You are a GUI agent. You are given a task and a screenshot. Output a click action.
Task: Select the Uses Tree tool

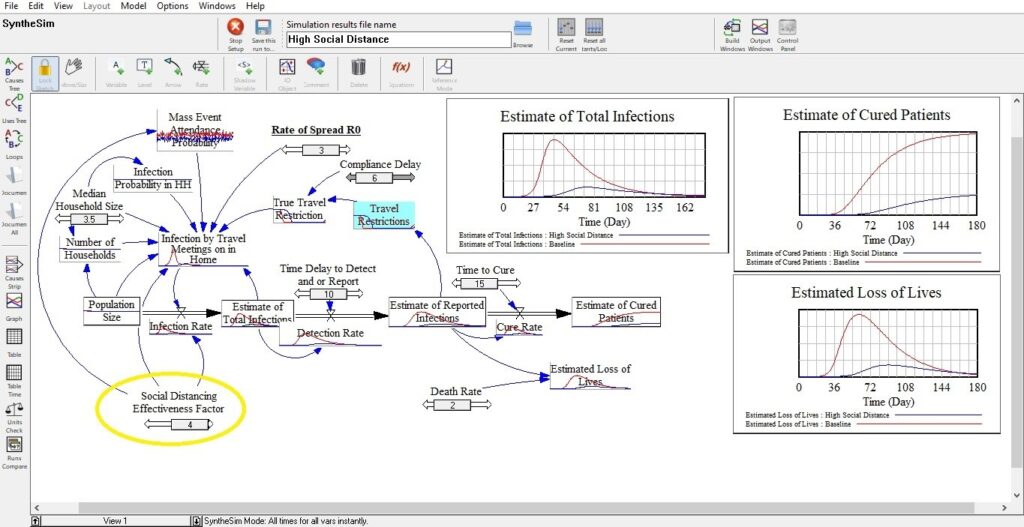(14, 105)
